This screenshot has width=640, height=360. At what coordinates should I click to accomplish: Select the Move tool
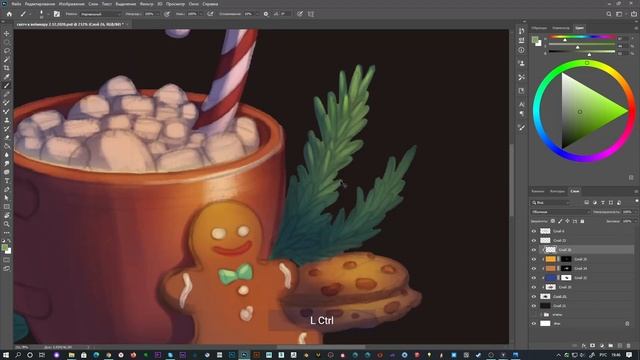tap(7, 33)
